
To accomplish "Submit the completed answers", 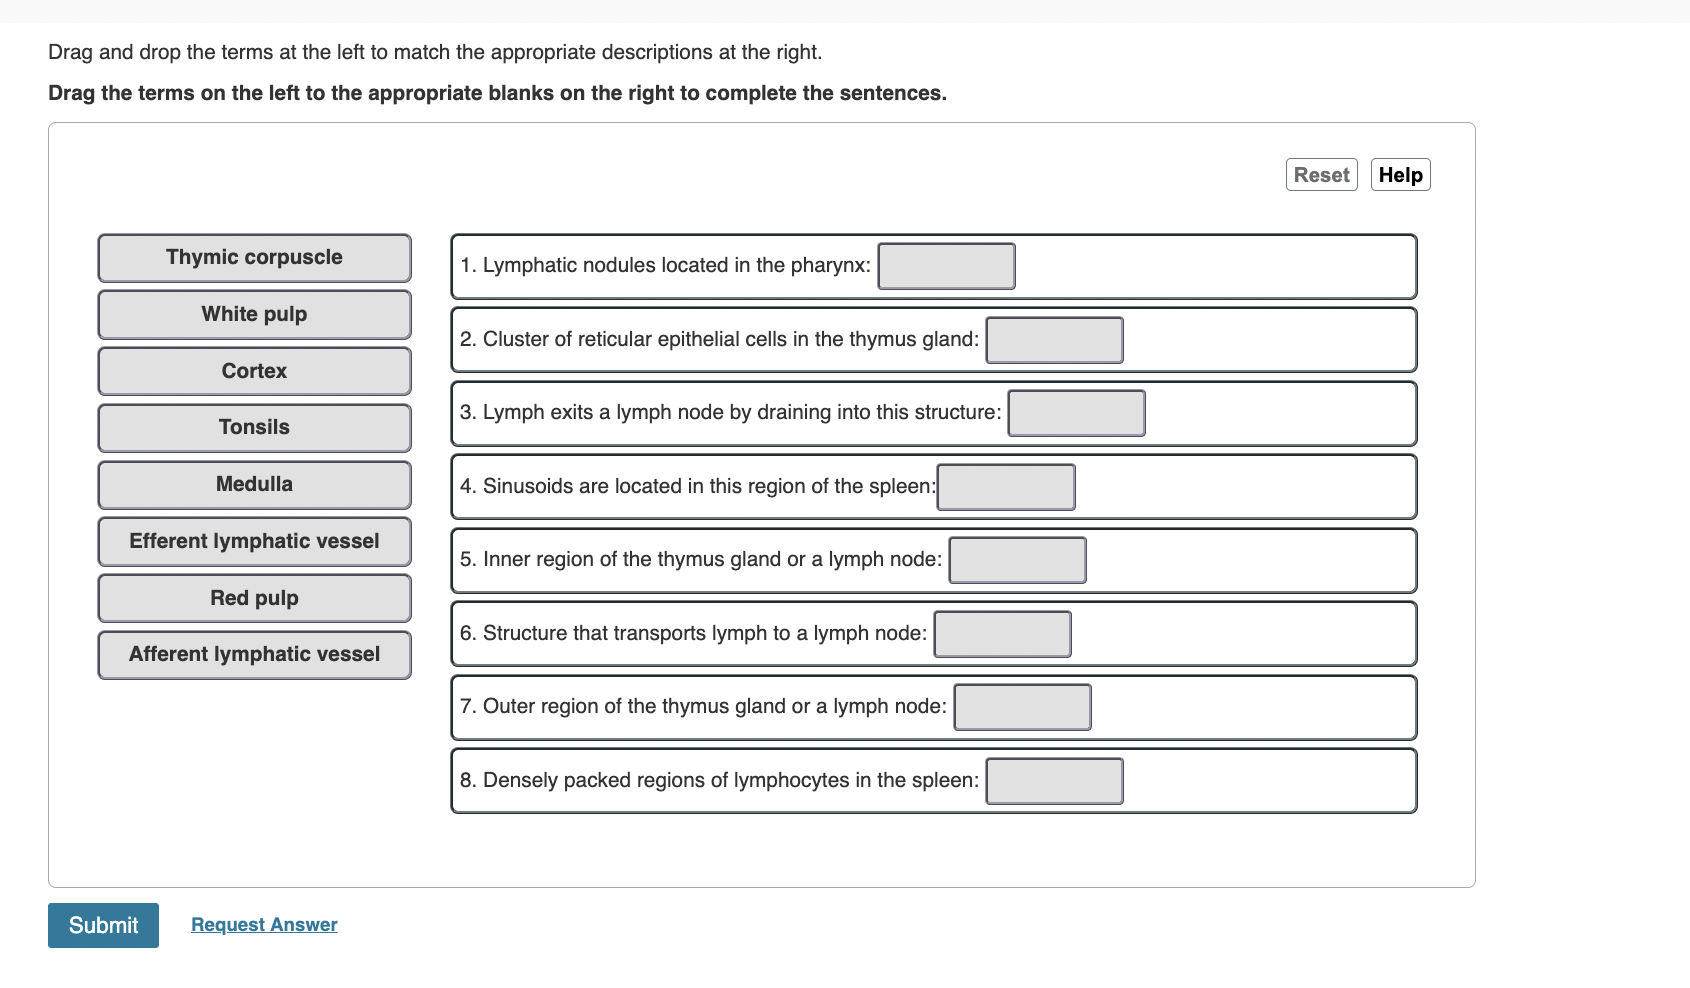I will [x=103, y=925].
